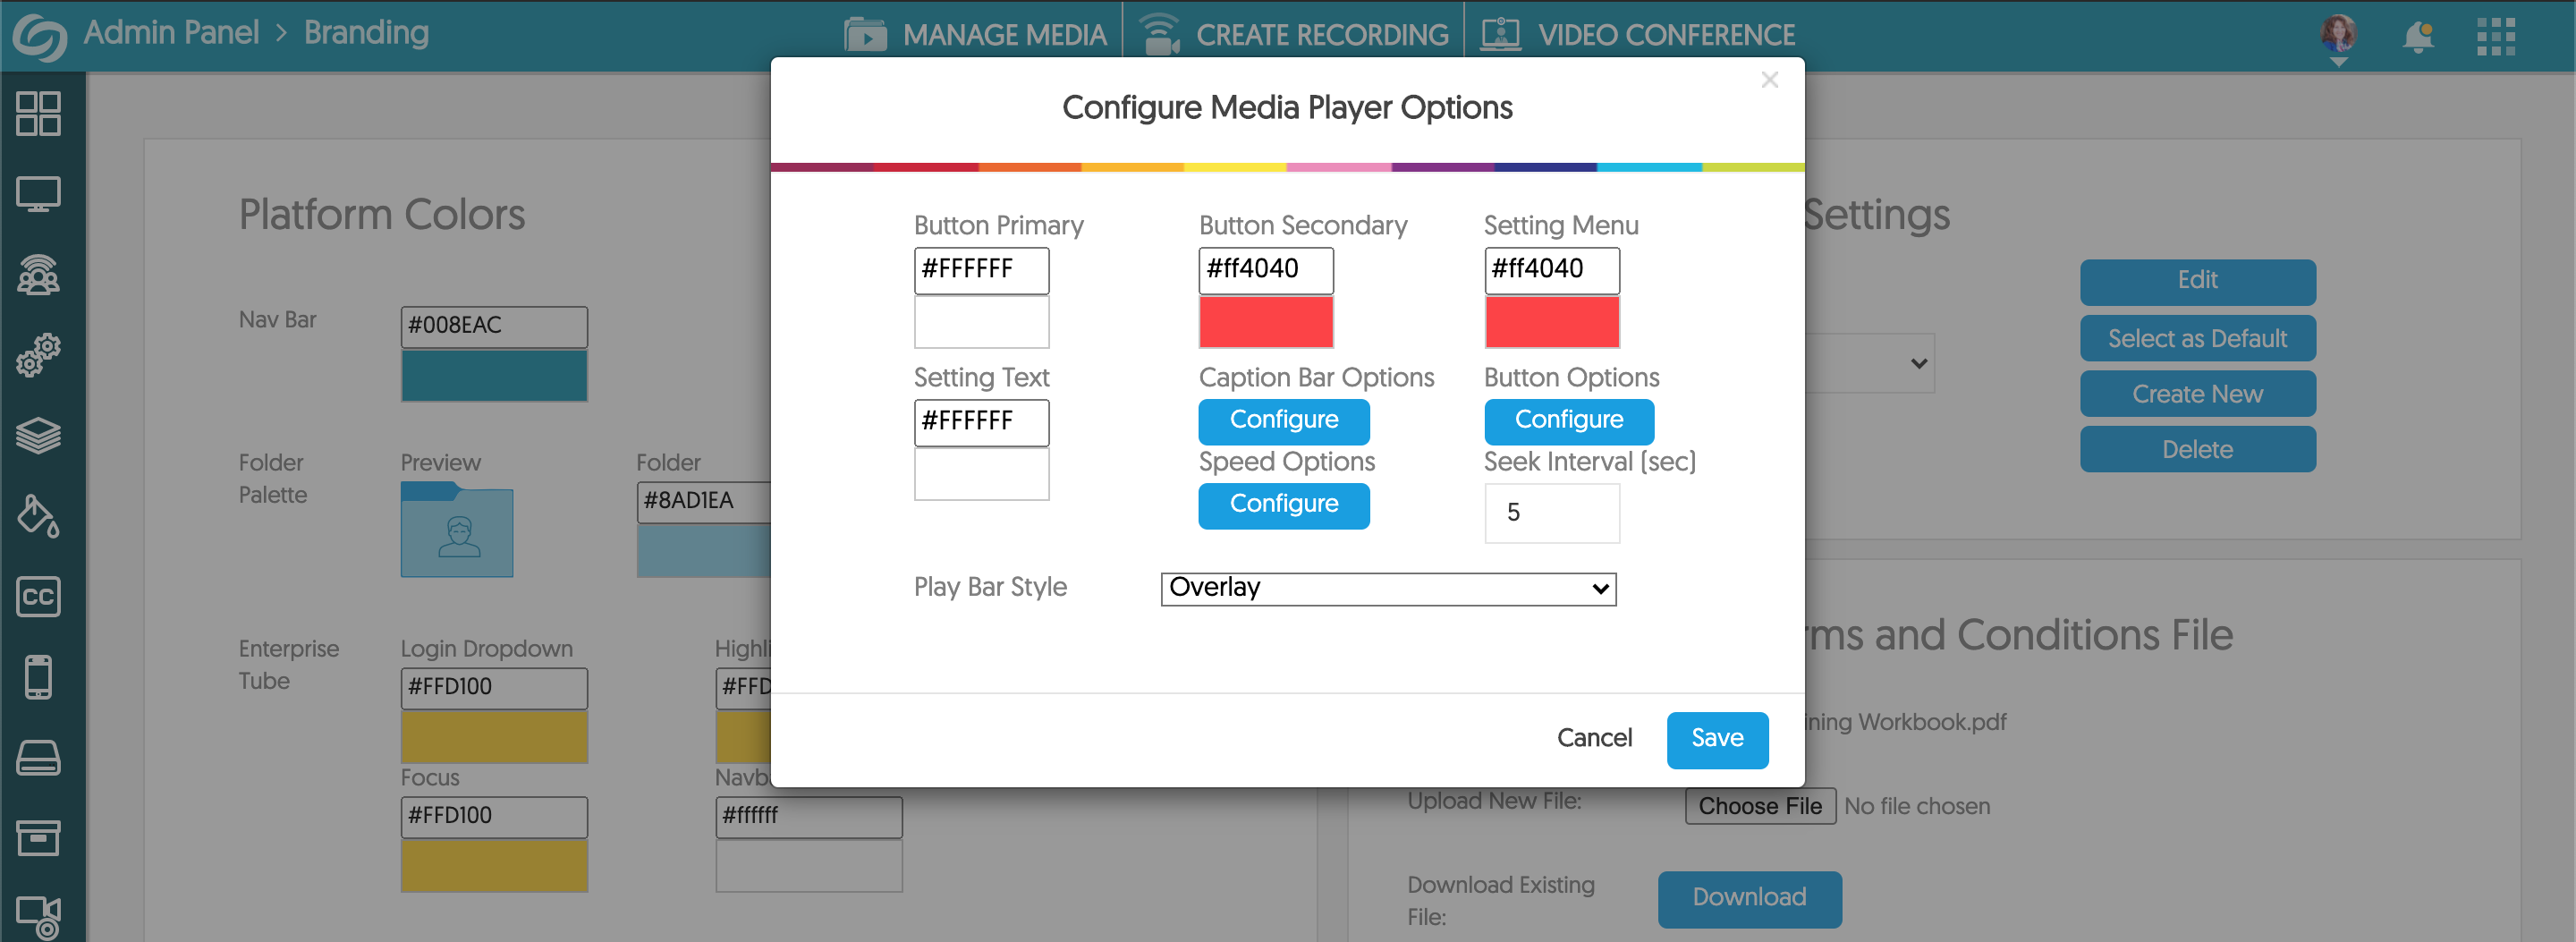Expand the user profile avatar dropdown
The image size is (2576, 942).
pyautogui.click(x=2337, y=36)
